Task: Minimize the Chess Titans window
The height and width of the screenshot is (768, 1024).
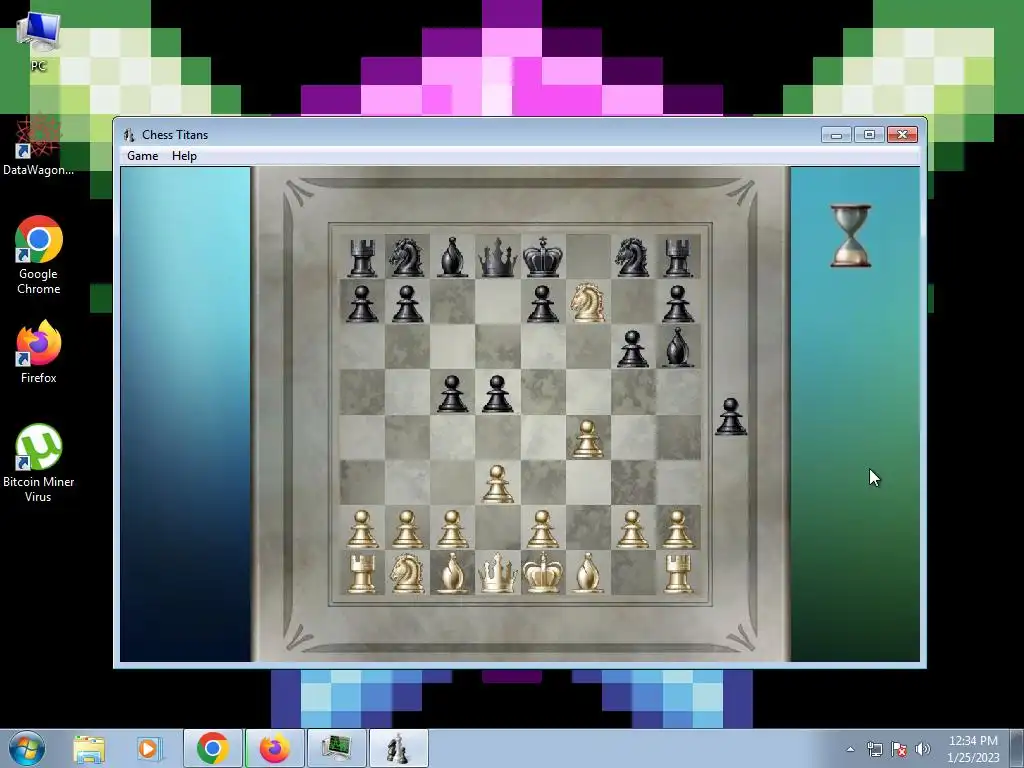Action: point(837,135)
